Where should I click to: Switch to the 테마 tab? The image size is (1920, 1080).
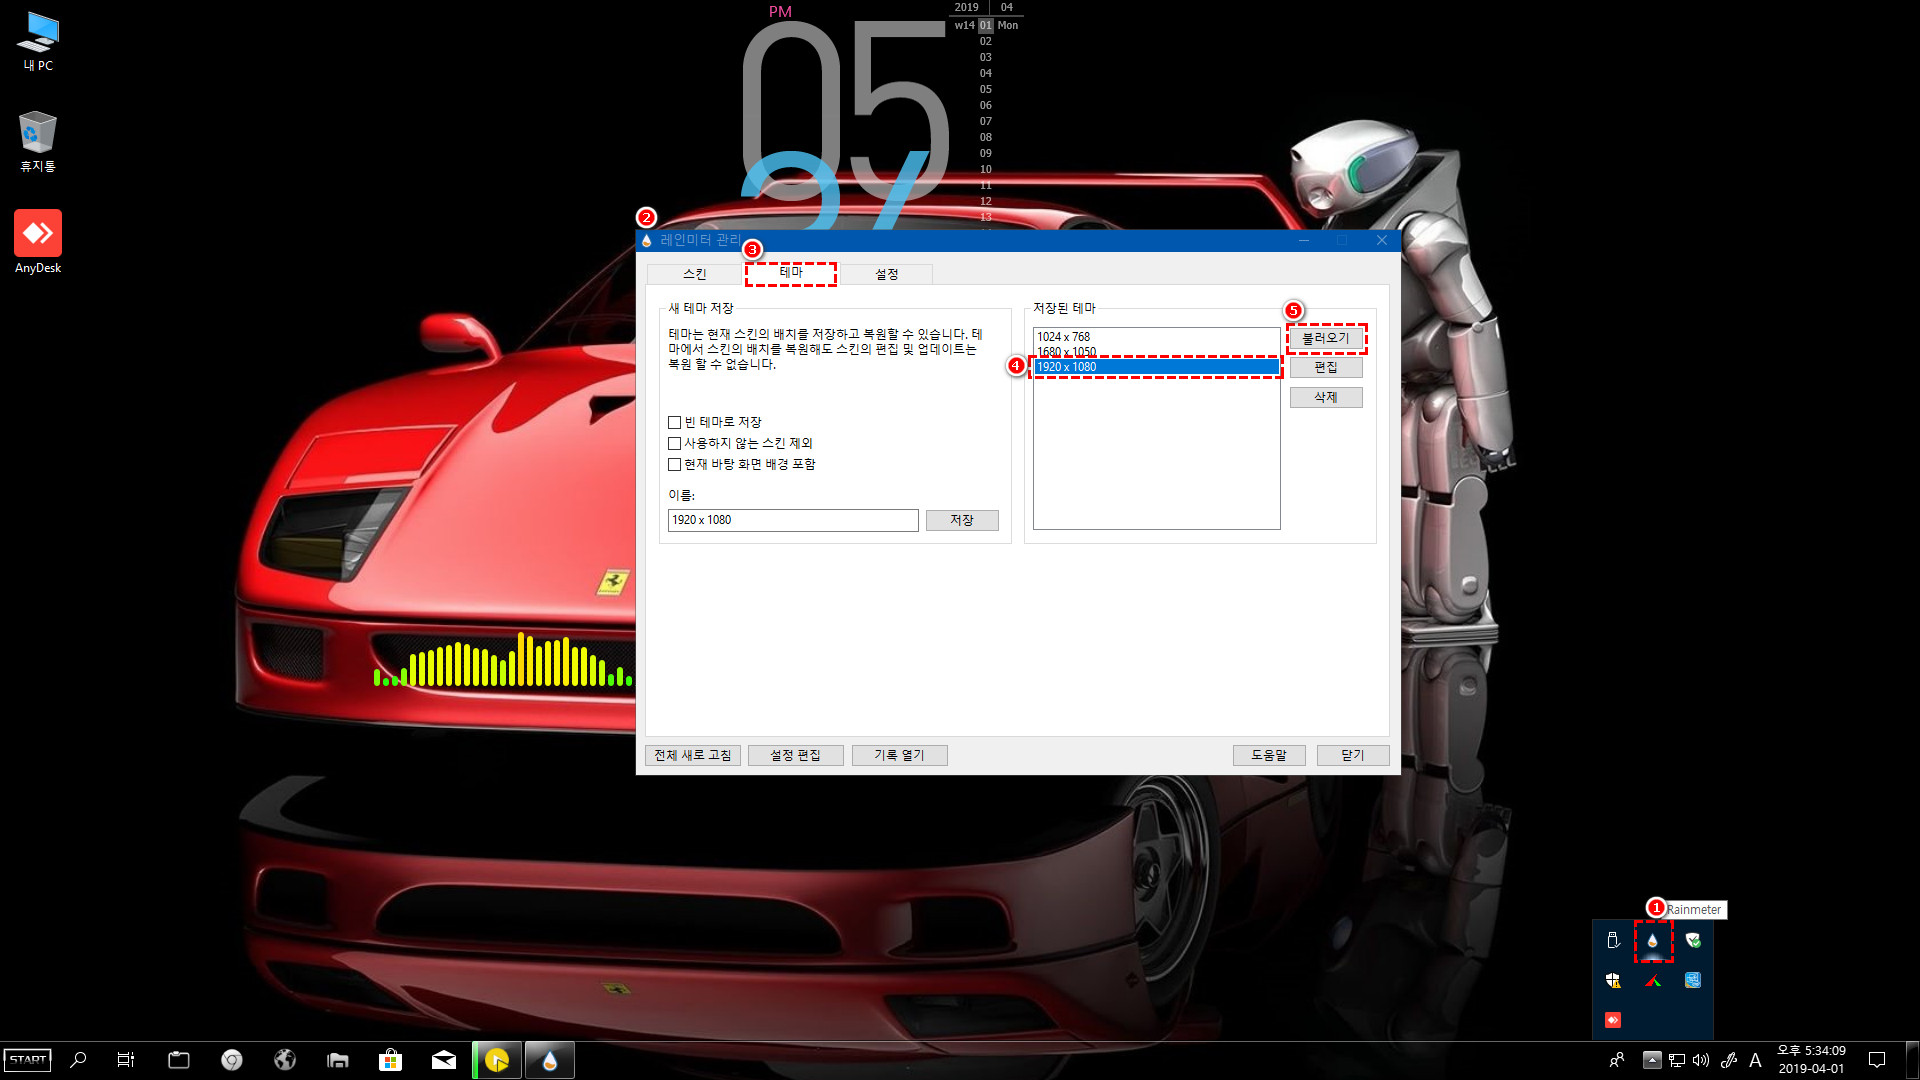(x=791, y=273)
